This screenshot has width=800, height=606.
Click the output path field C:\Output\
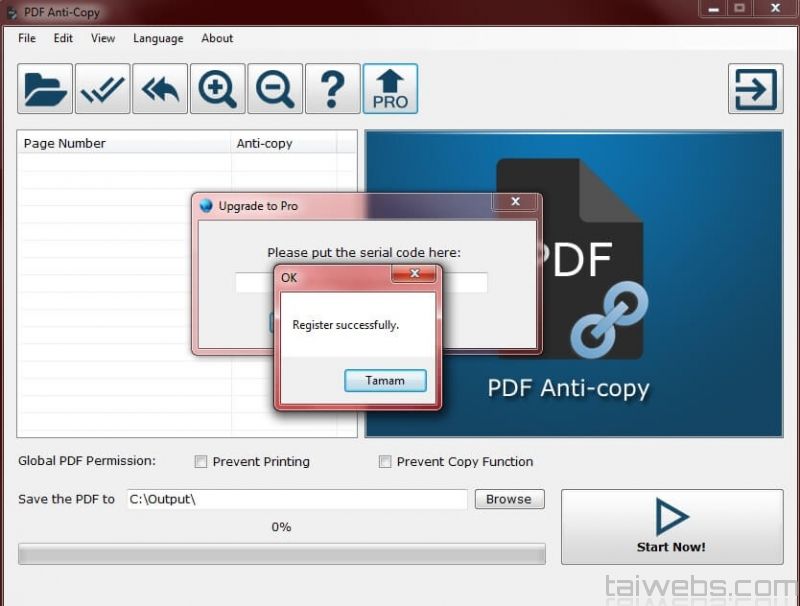pyautogui.click(x=296, y=499)
